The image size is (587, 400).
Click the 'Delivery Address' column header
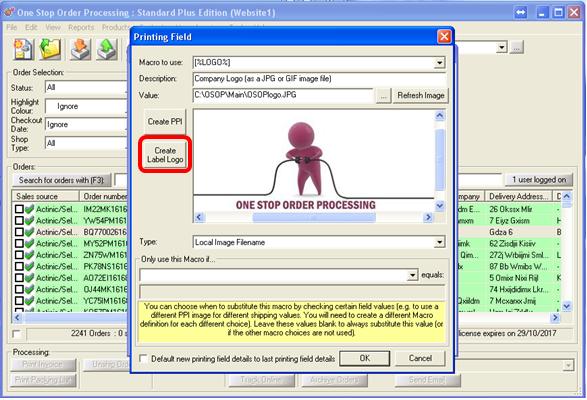518,196
